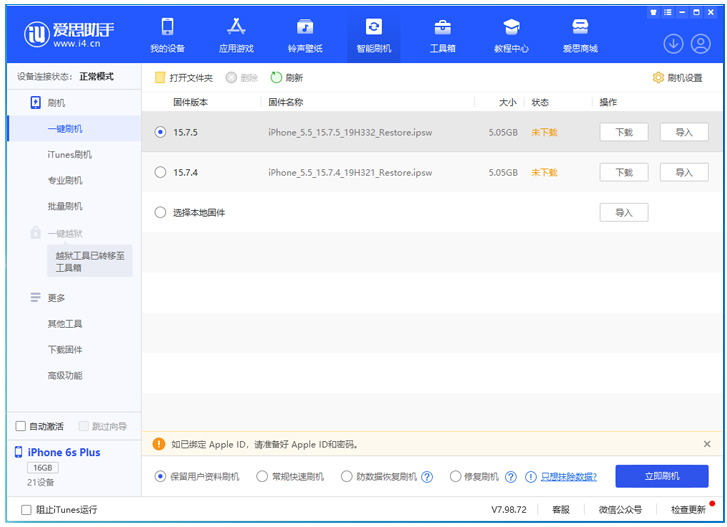Click 打开文件夹 folder icon
This screenshot has height=527, width=727.
(160, 77)
